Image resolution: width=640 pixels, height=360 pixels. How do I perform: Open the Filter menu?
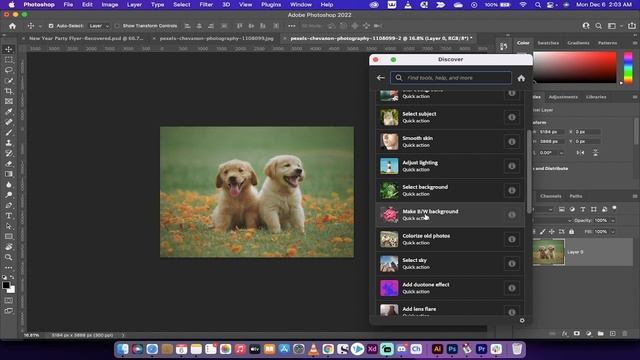[x=206, y=4]
